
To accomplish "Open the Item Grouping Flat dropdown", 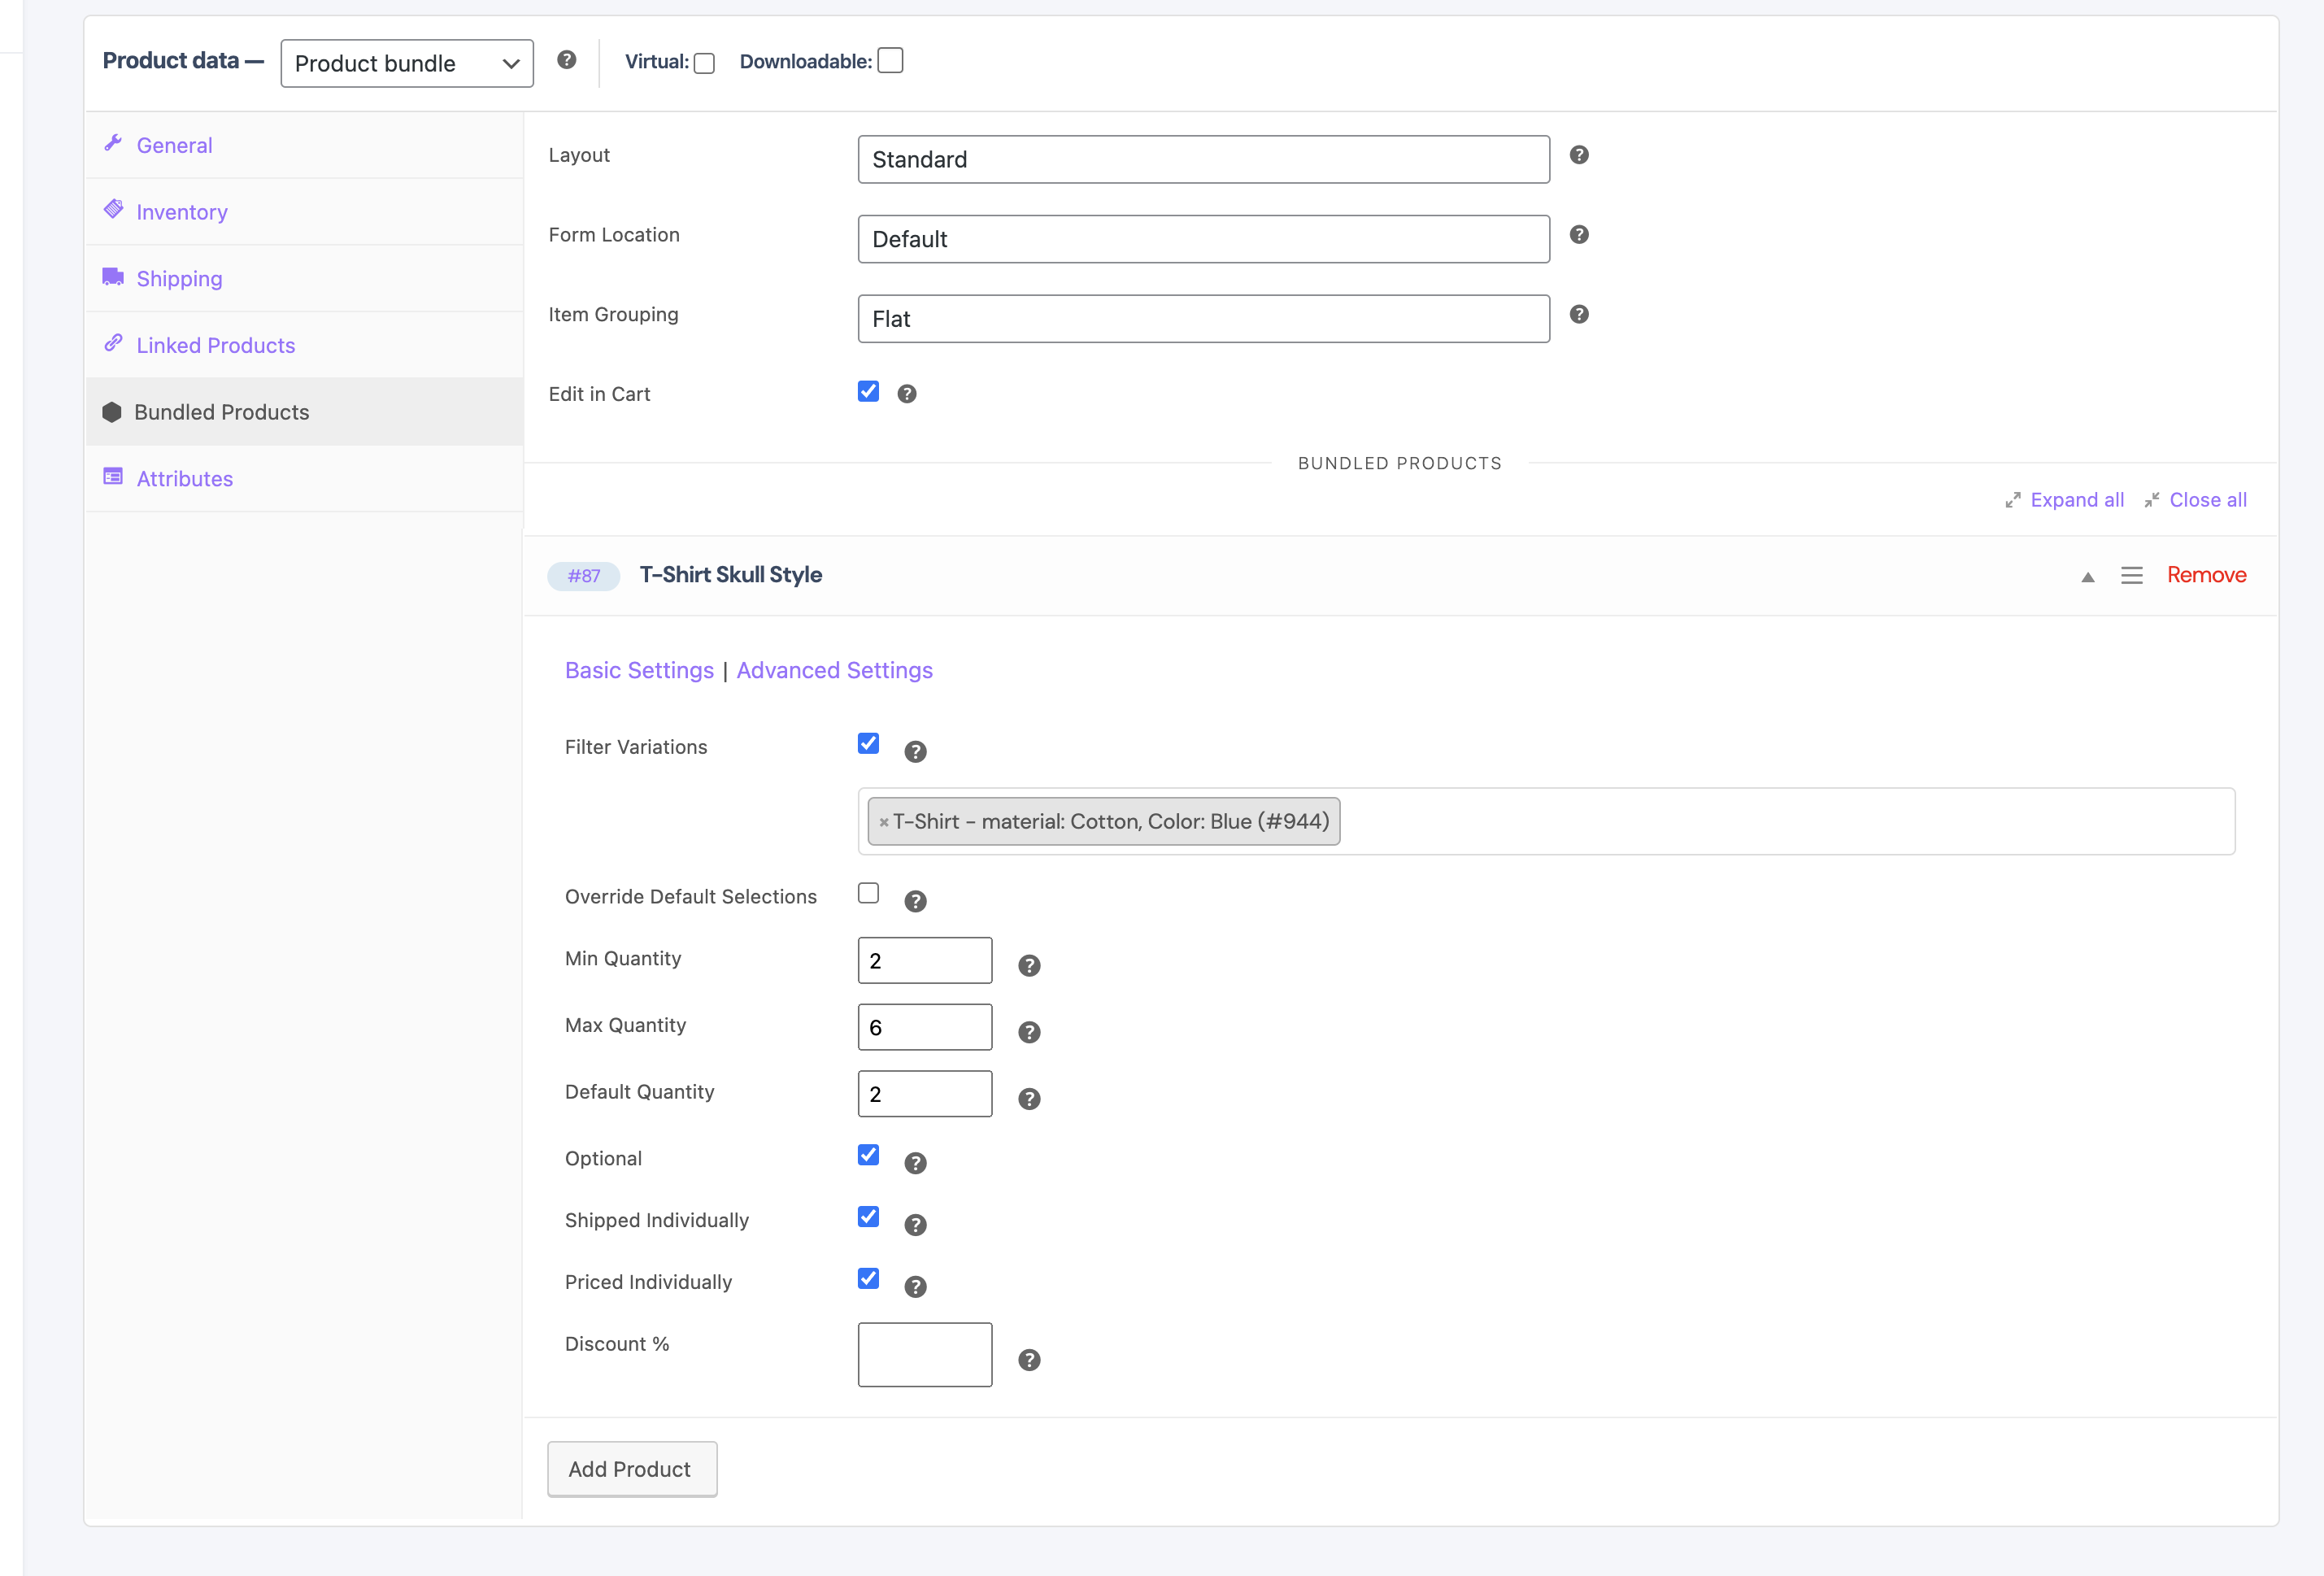I will coord(1204,319).
